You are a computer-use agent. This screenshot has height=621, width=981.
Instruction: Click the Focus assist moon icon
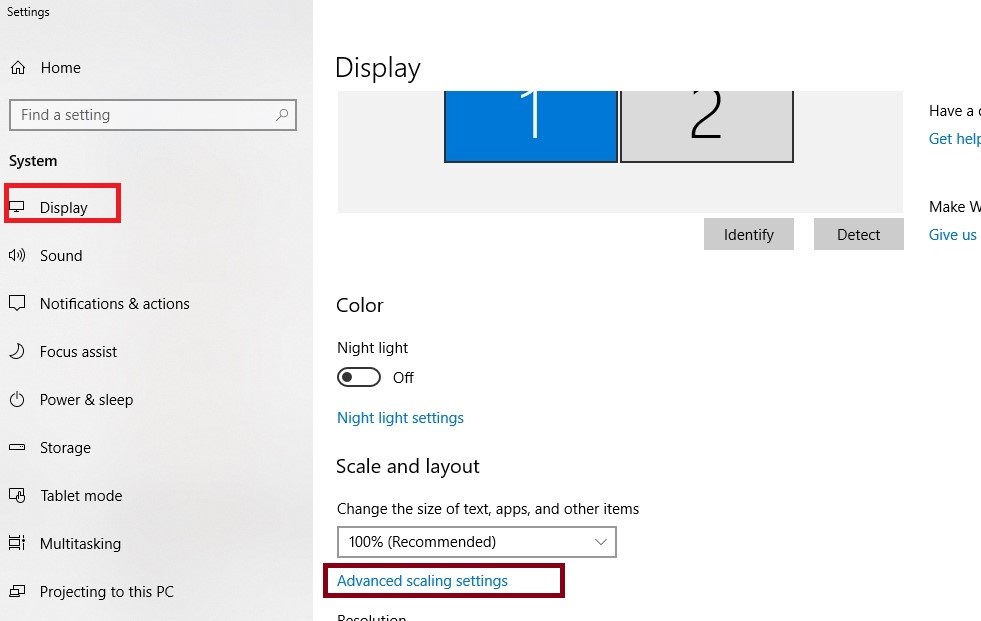coord(17,351)
